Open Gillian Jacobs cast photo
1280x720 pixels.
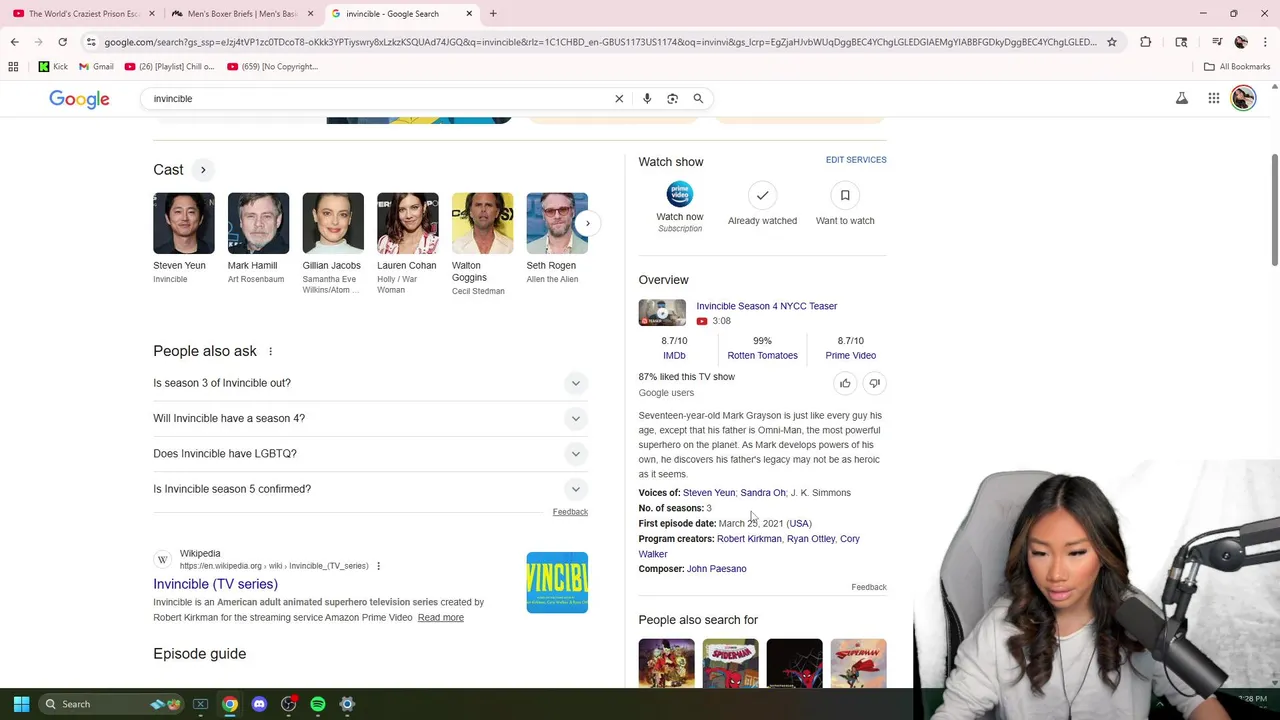(333, 223)
